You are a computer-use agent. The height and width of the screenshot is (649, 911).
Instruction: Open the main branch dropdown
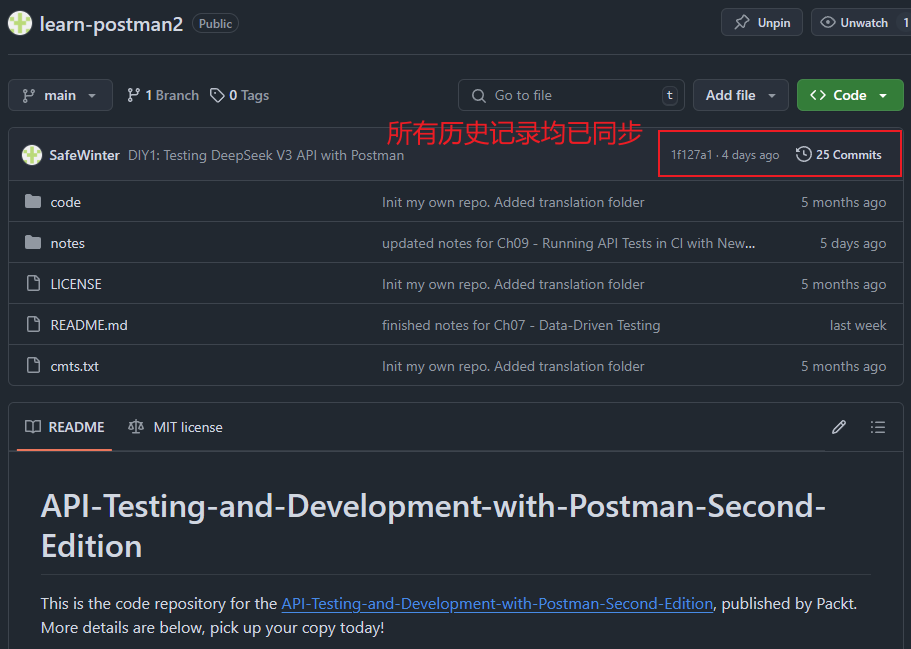point(60,95)
